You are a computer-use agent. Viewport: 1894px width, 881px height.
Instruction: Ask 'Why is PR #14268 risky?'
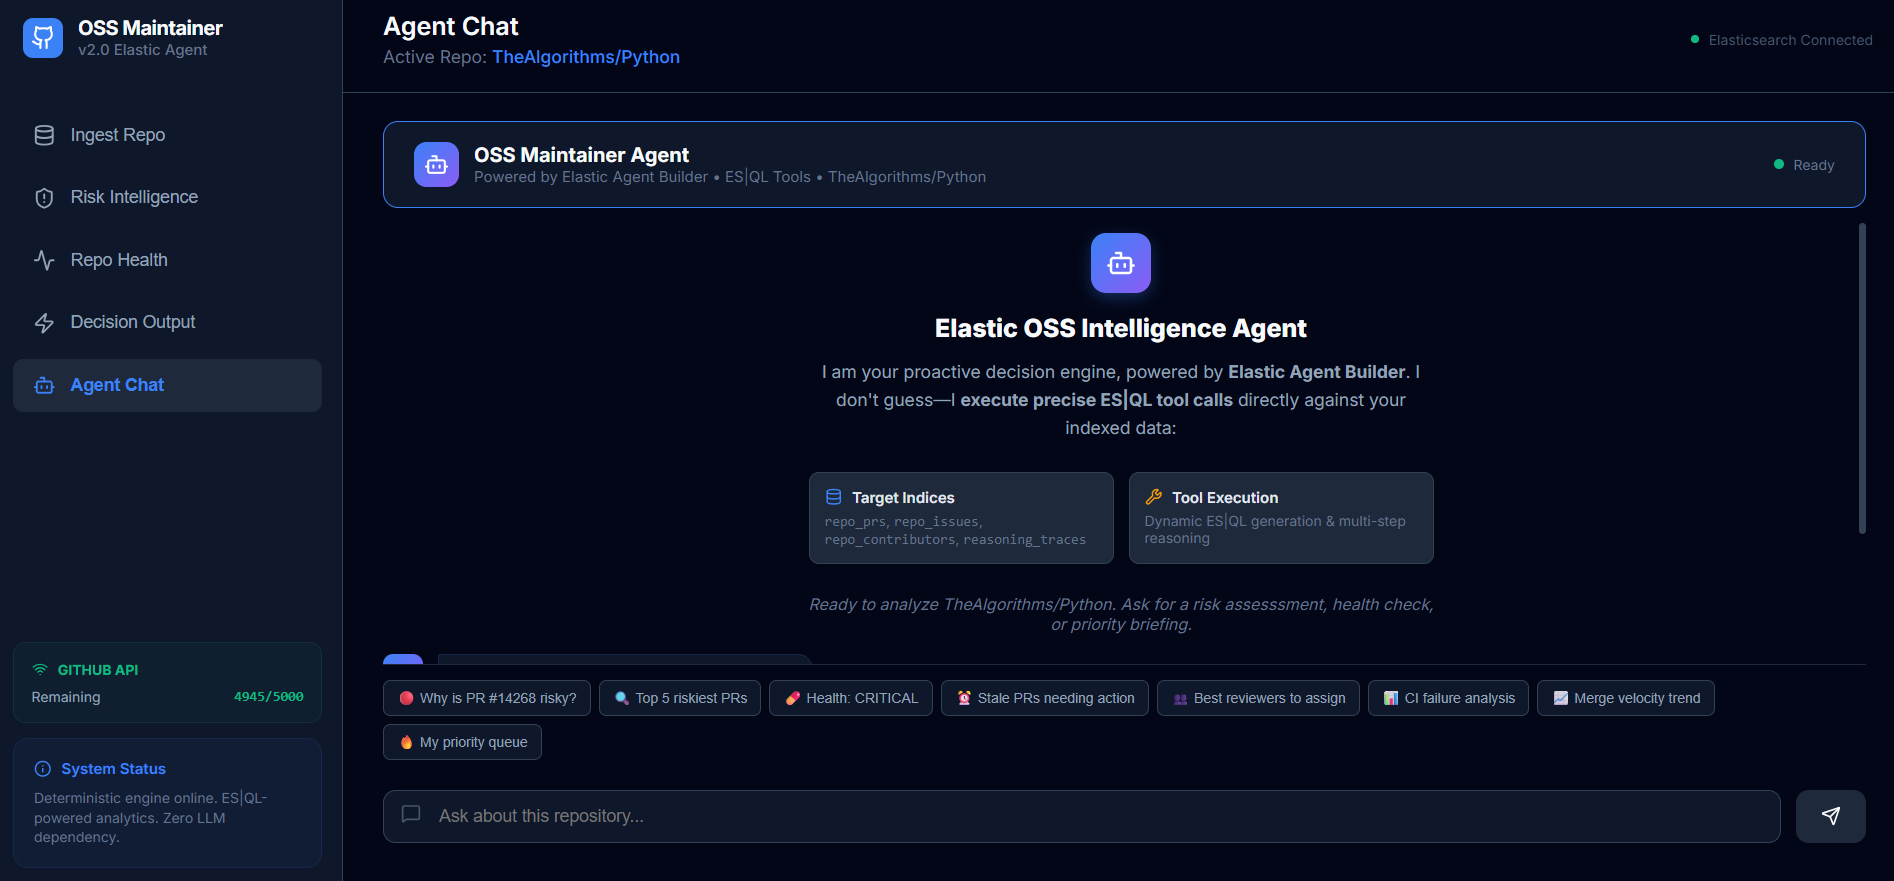487,698
